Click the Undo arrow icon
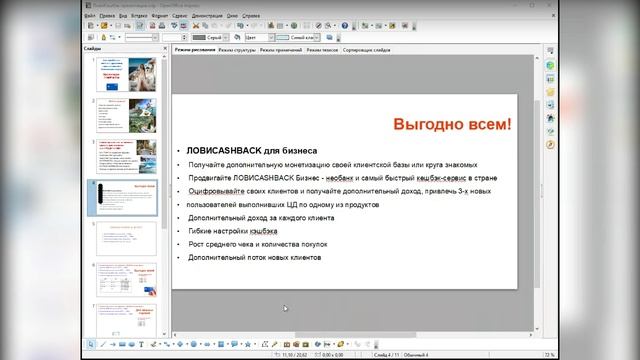 click(240, 26)
